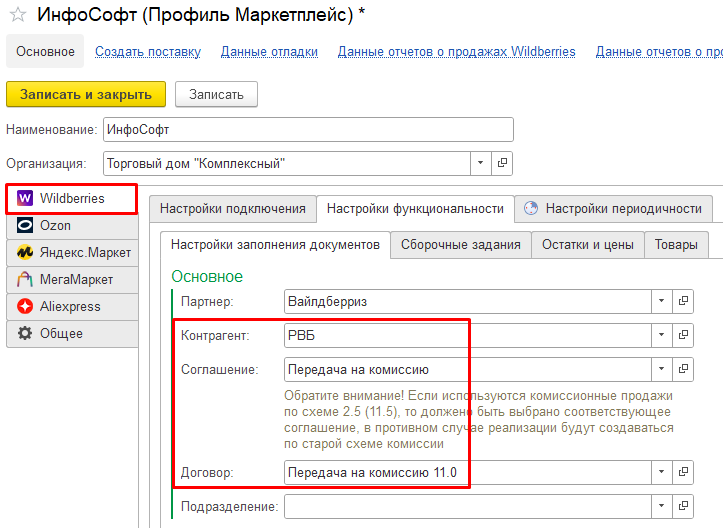723x528 pixels.
Task: Select the Яндекс.Маркет marketplace entry
Action: click(72, 252)
